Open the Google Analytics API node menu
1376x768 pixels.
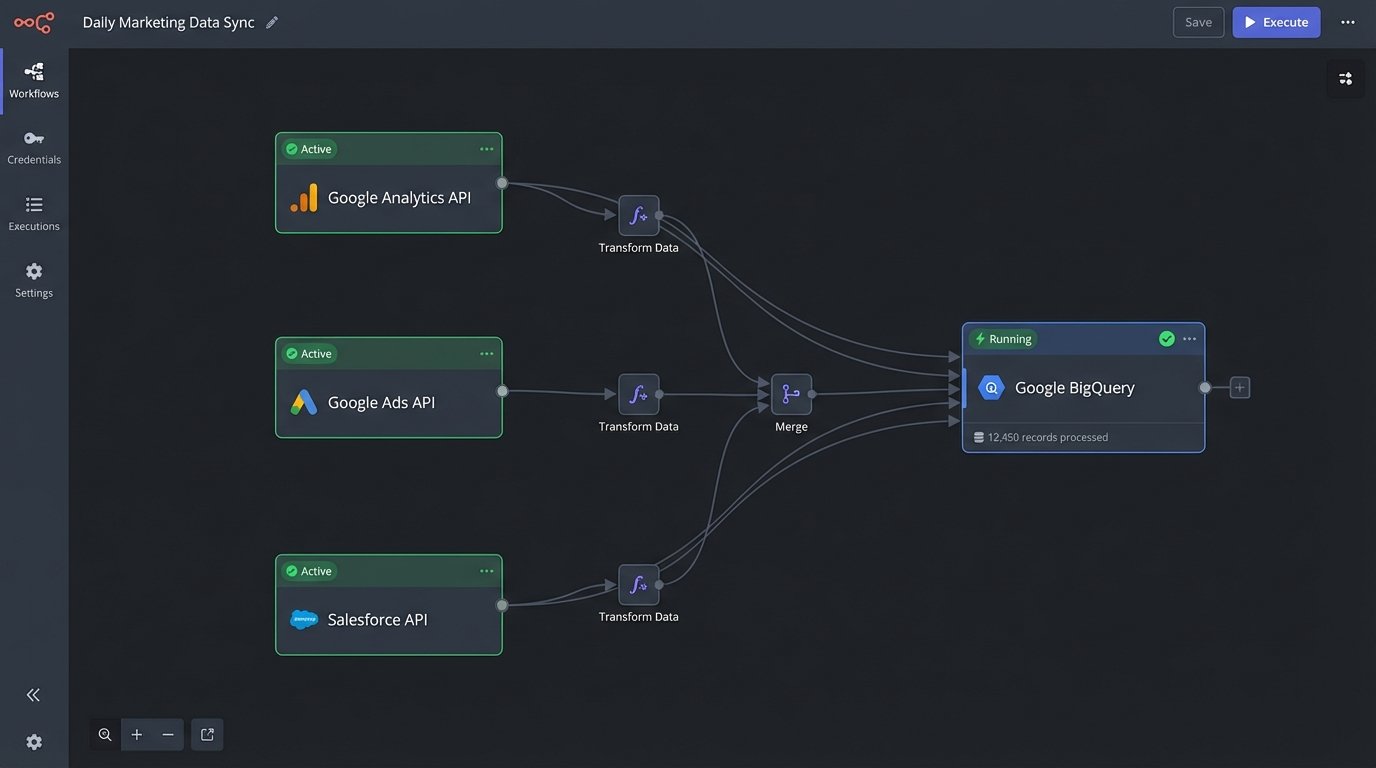tap(487, 148)
